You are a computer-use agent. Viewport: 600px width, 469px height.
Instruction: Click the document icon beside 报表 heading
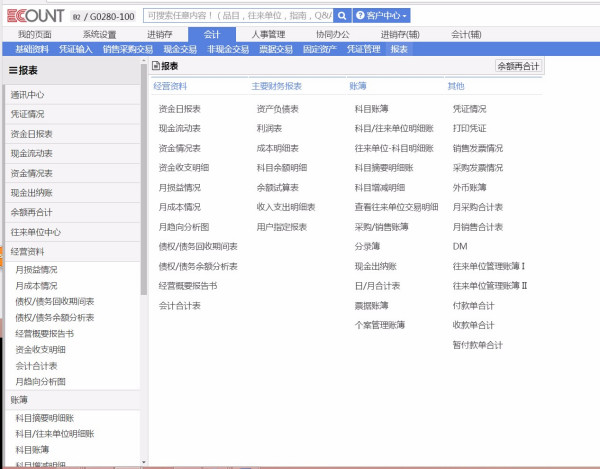tap(157, 66)
